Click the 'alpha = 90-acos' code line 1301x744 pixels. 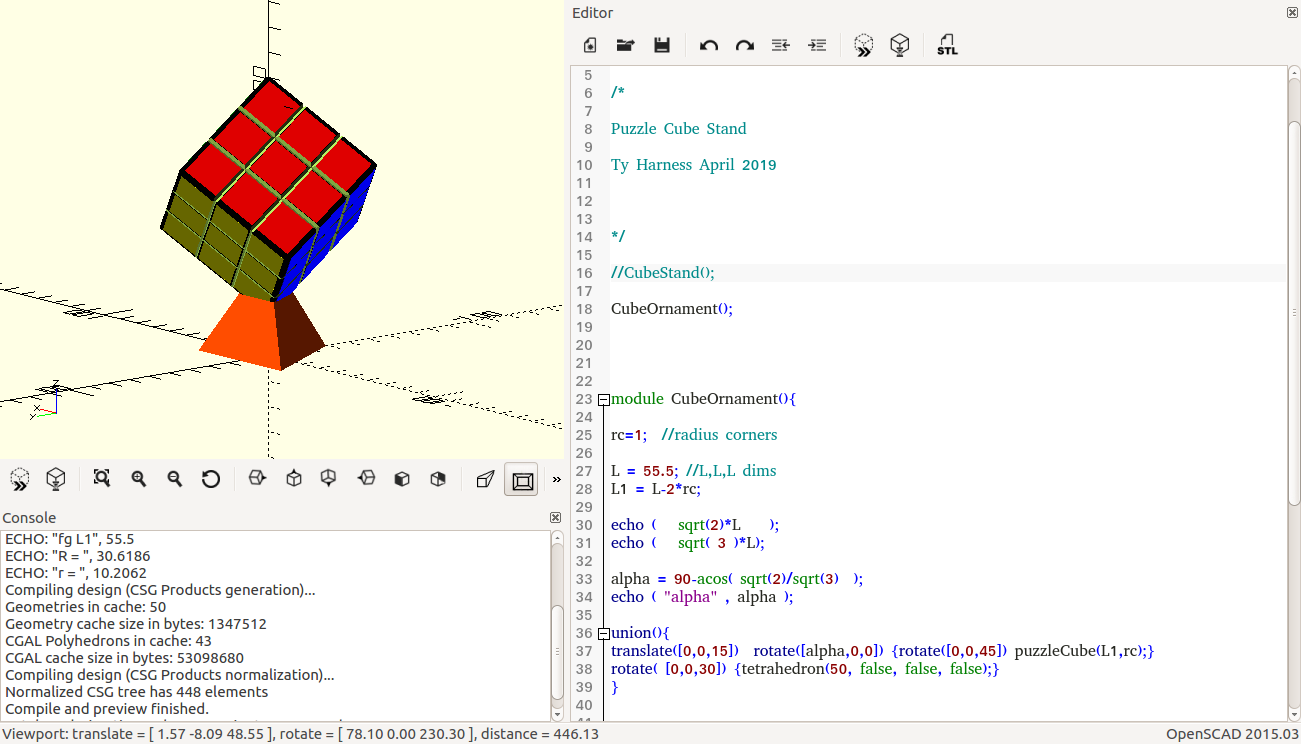pyautogui.click(x=737, y=579)
